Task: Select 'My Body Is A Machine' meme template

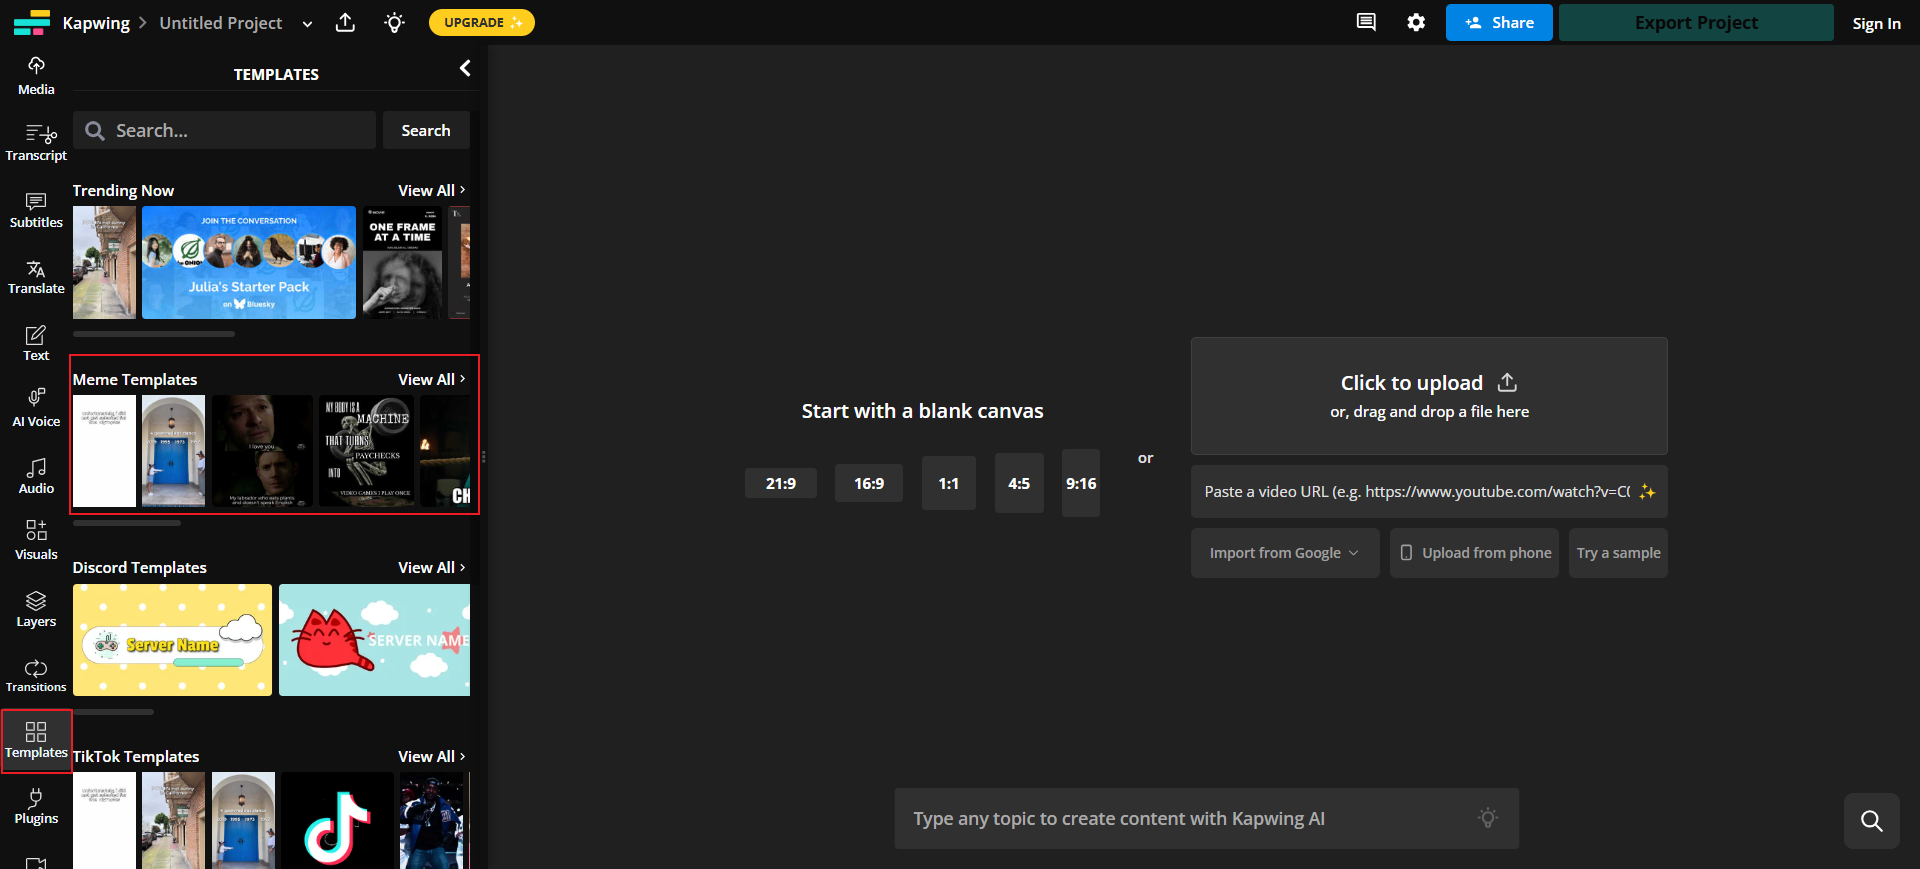Action: point(366,451)
